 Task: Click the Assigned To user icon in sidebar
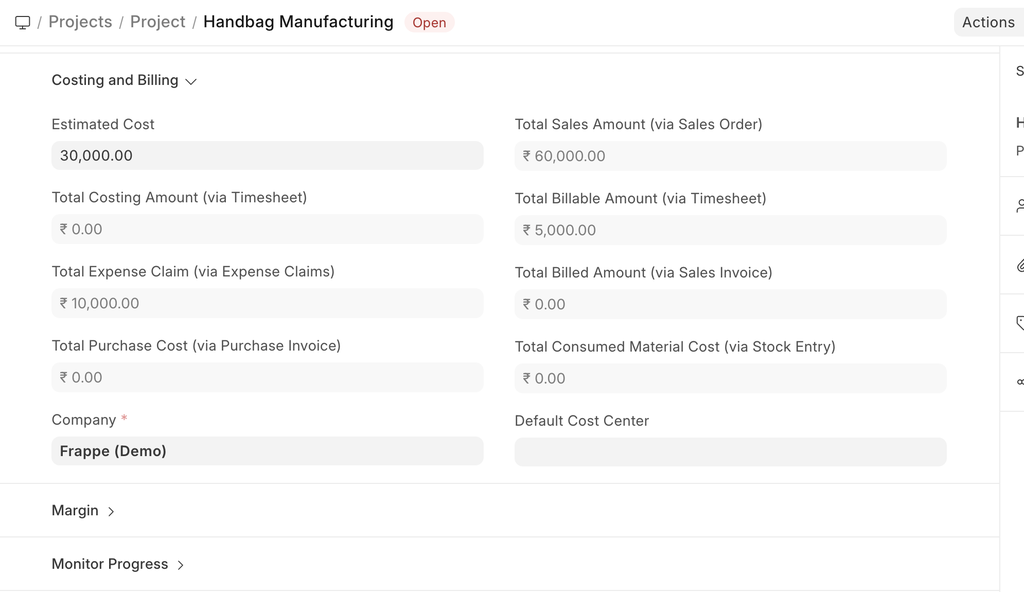coord(1019,206)
